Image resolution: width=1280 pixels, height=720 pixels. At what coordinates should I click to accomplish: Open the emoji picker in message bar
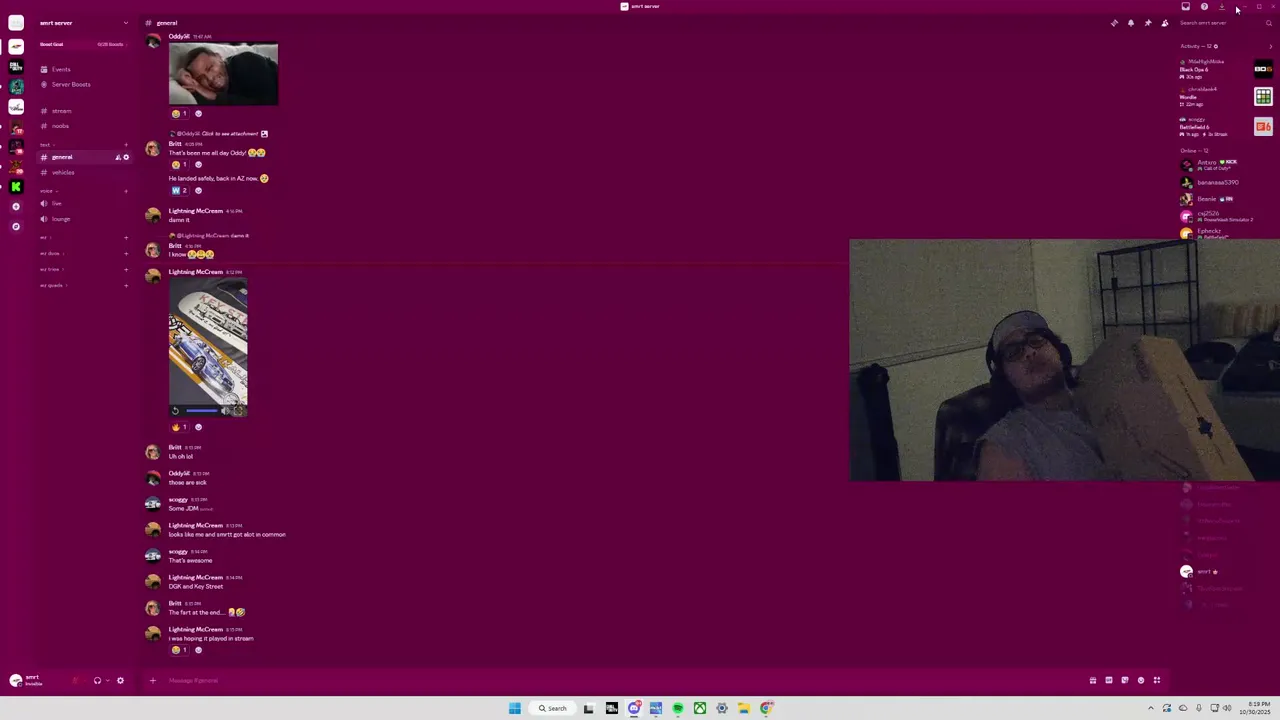click(x=1141, y=681)
